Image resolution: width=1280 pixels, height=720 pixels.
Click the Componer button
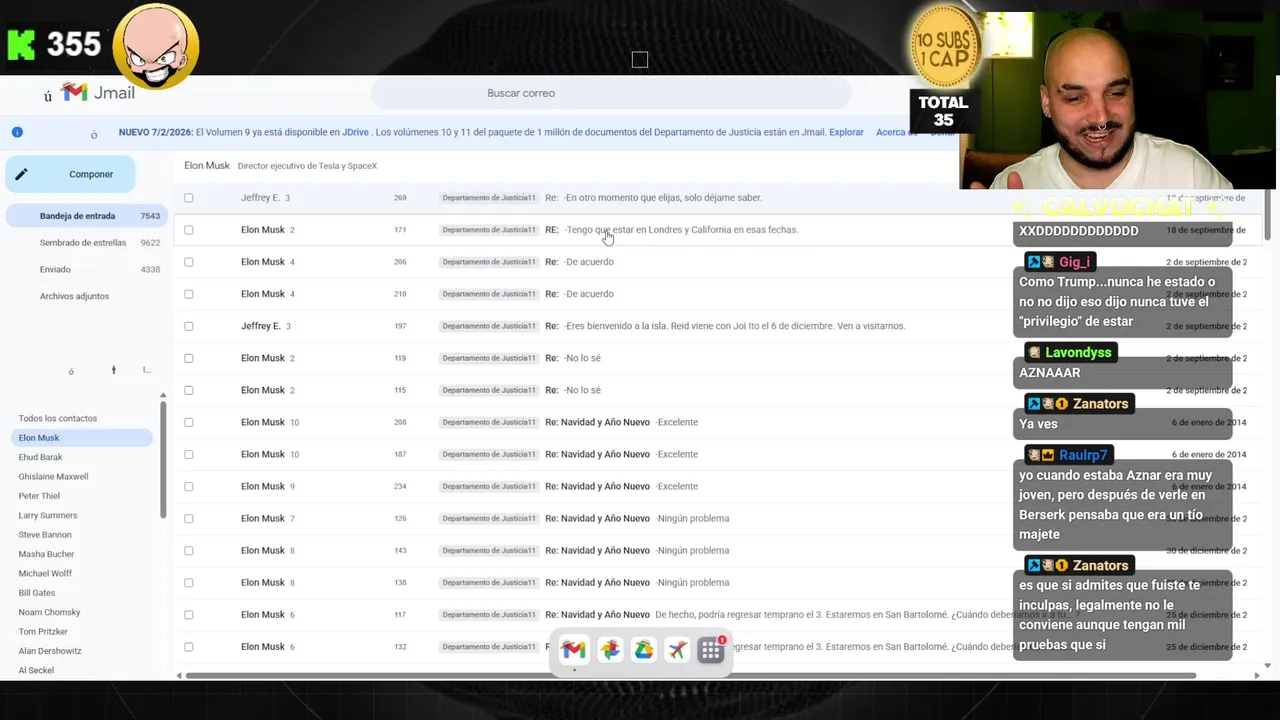(70, 174)
